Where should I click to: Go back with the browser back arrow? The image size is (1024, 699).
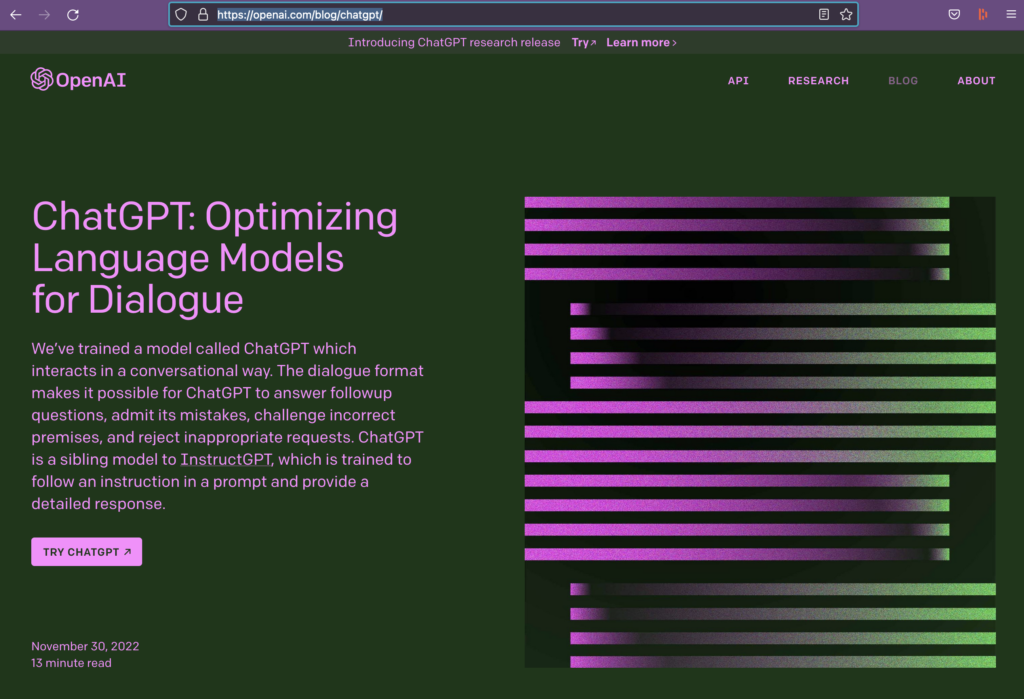(x=16, y=14)
